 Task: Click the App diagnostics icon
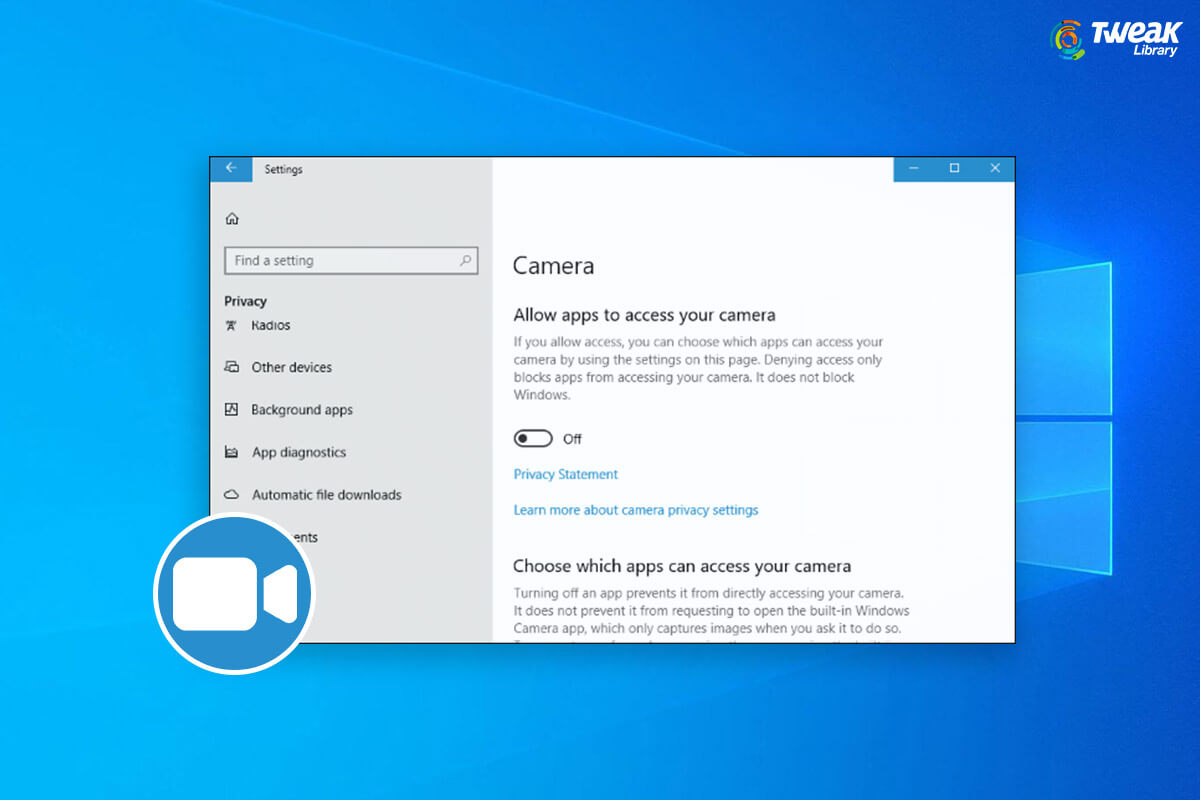pos(232,452)
